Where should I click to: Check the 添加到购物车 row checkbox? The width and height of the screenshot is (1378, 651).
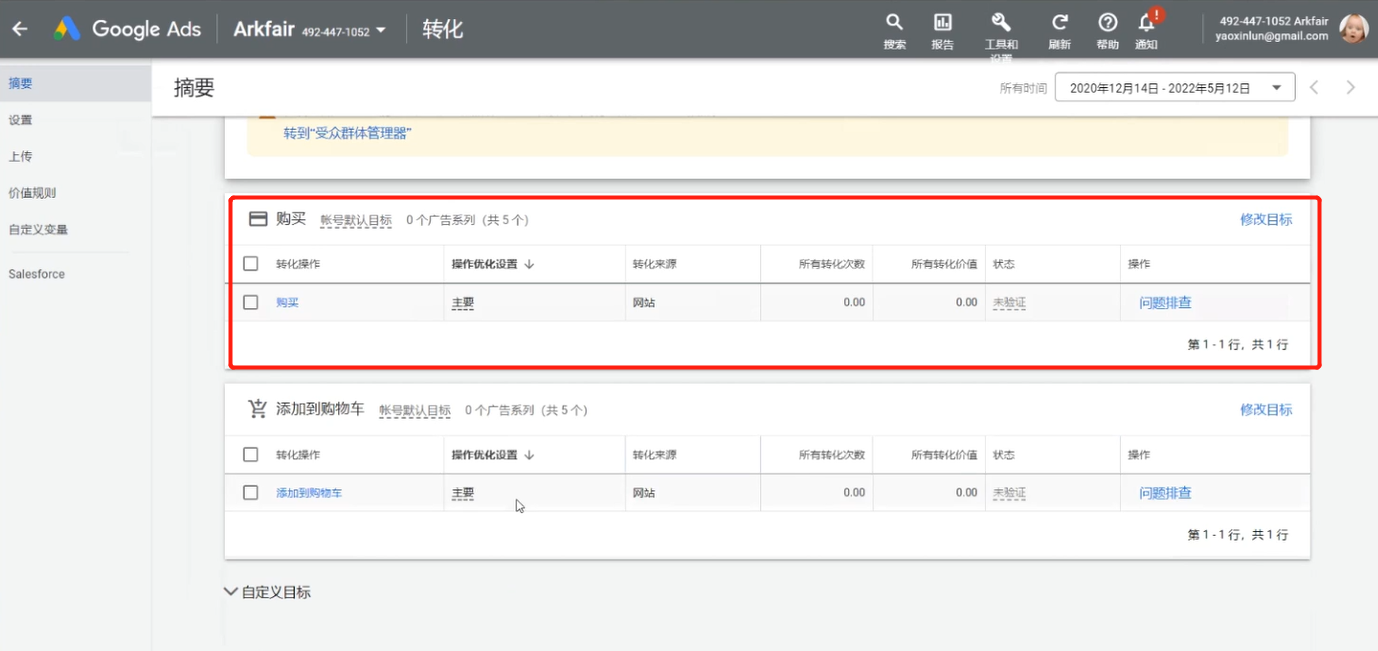250,492
